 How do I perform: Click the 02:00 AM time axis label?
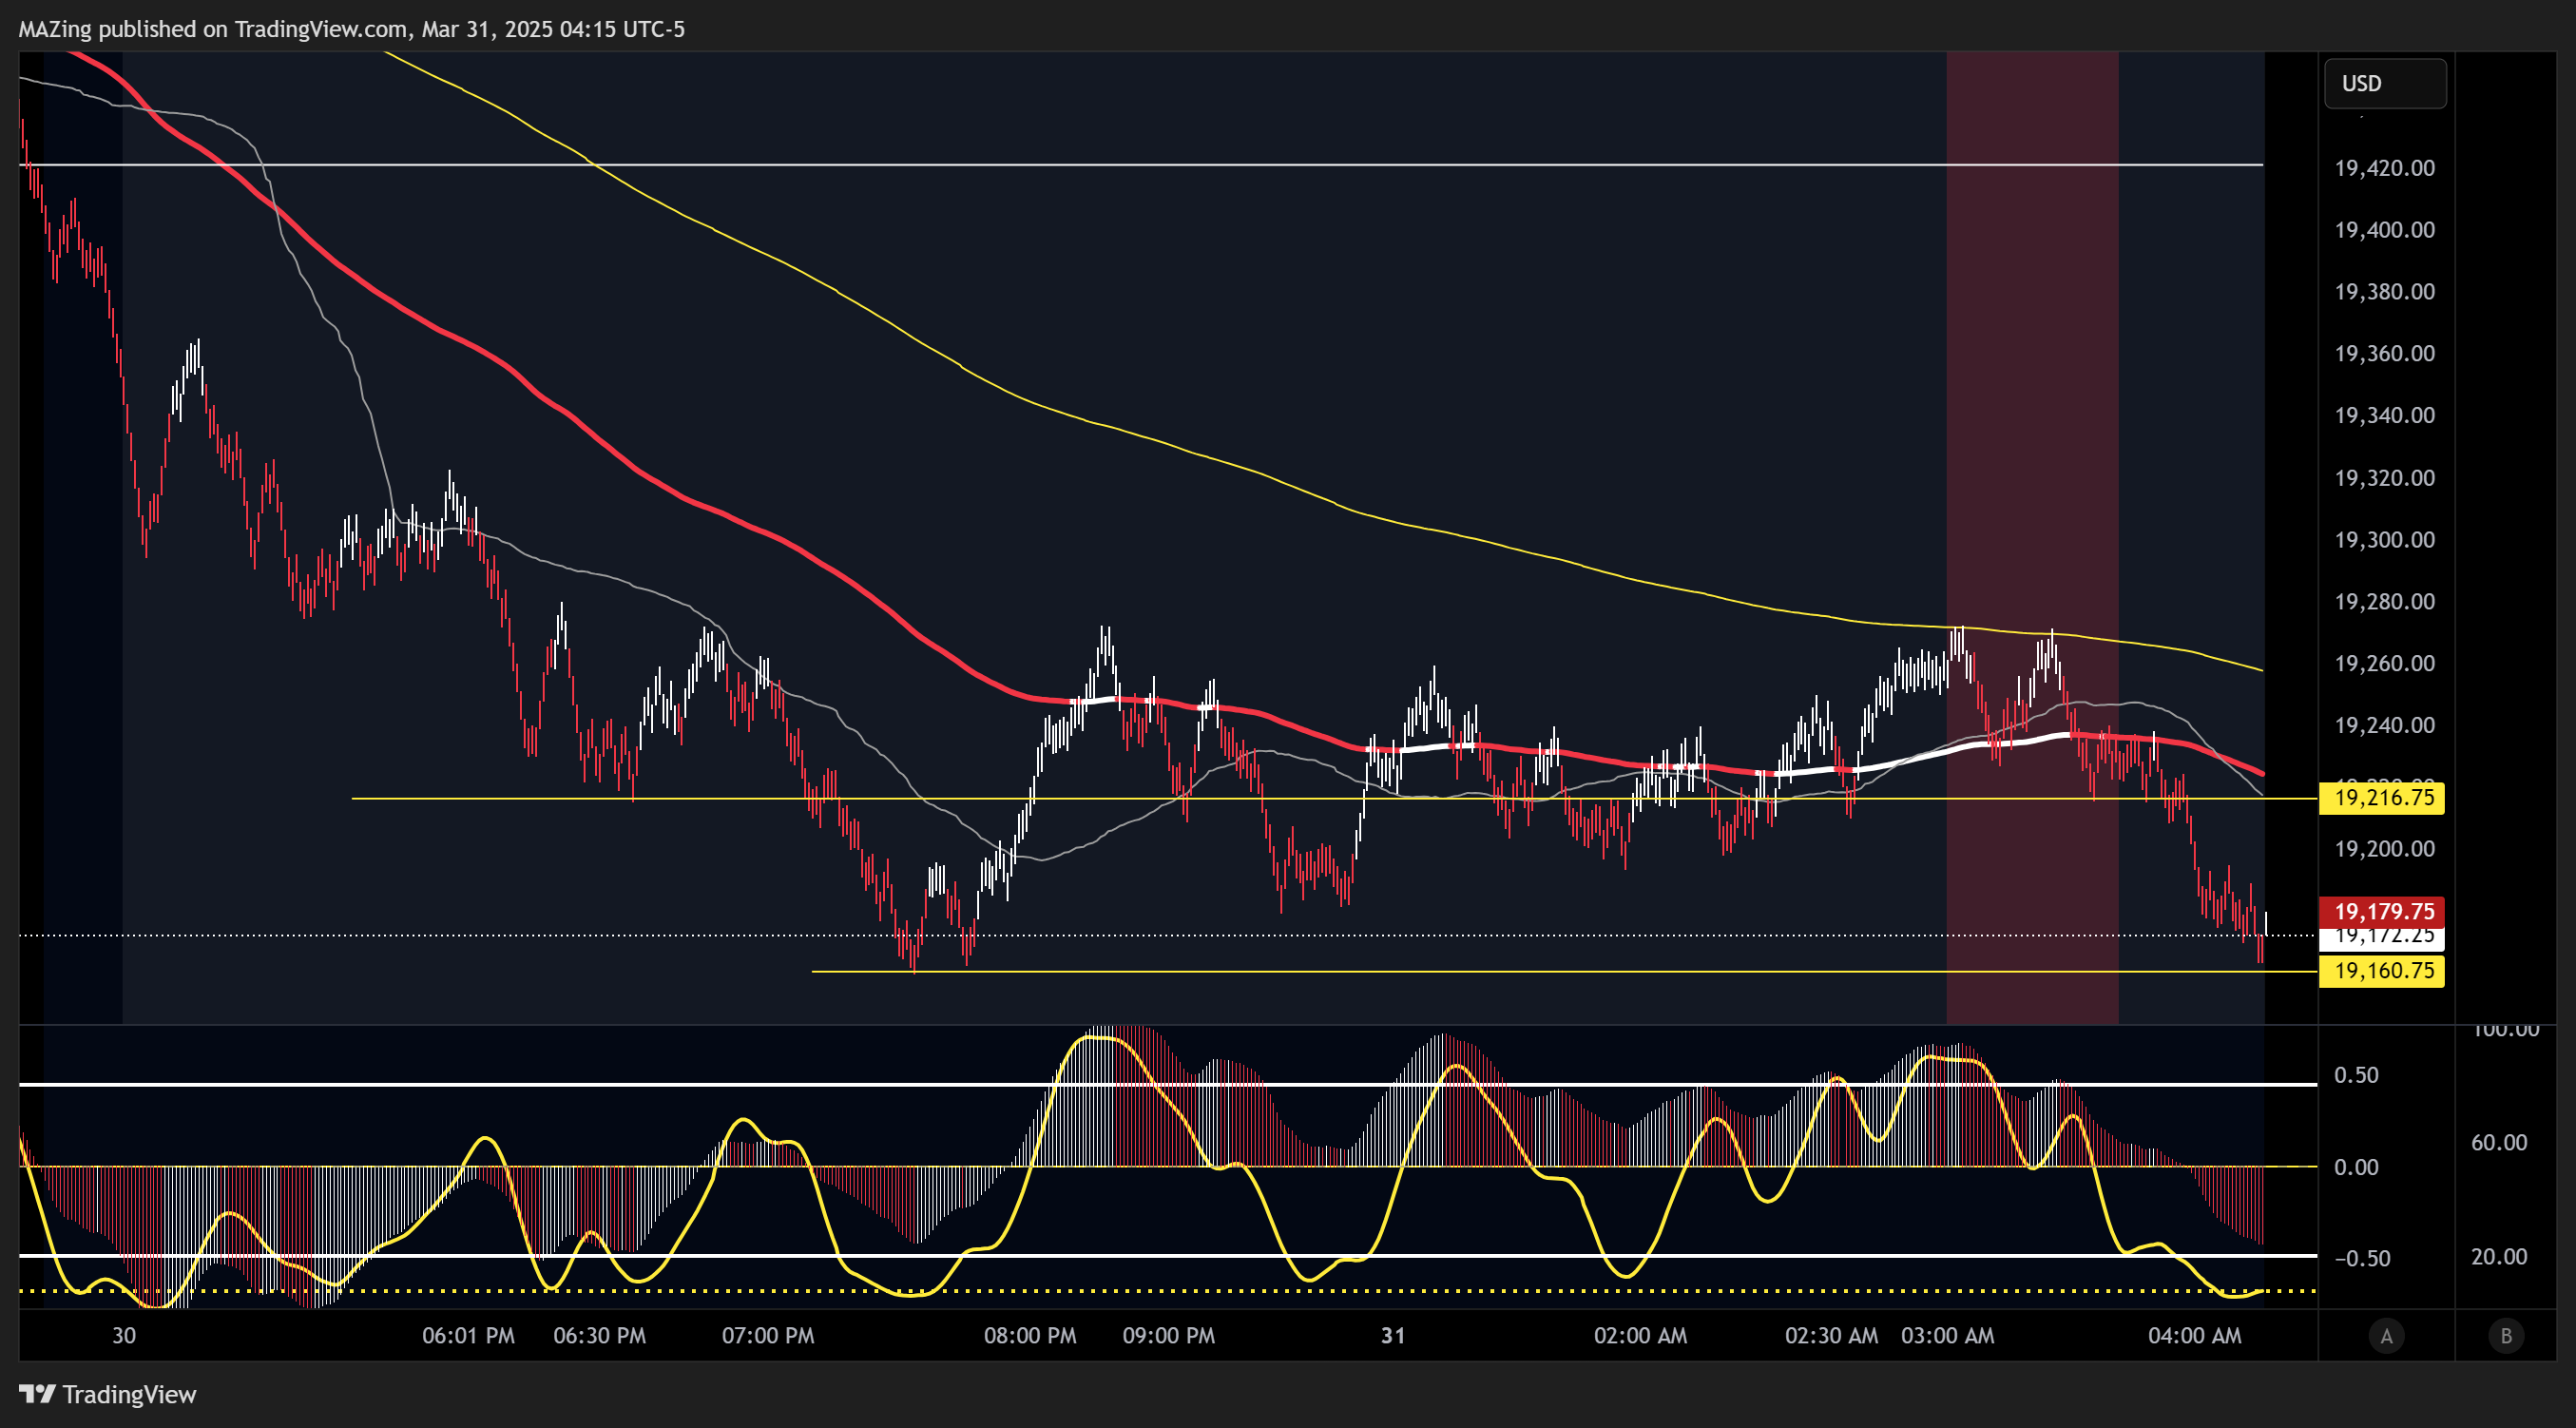1640,1336
